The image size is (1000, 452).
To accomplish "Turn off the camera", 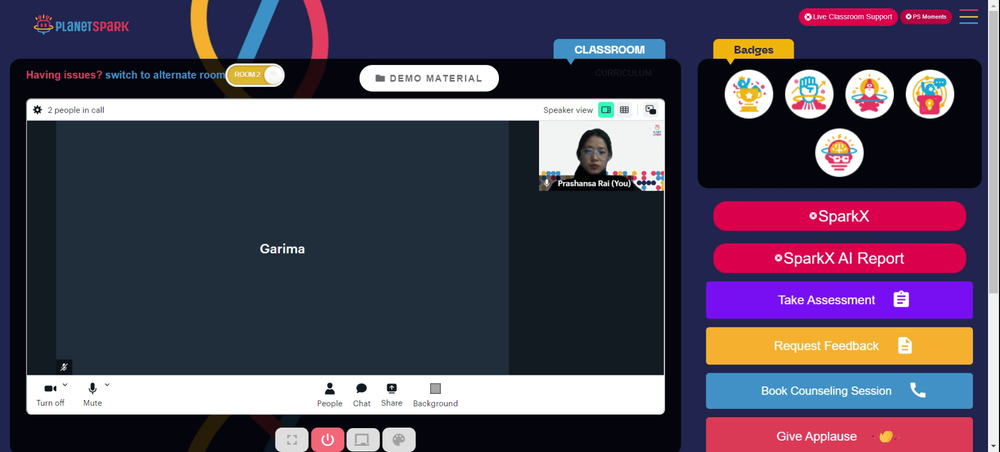I will 50,395.
